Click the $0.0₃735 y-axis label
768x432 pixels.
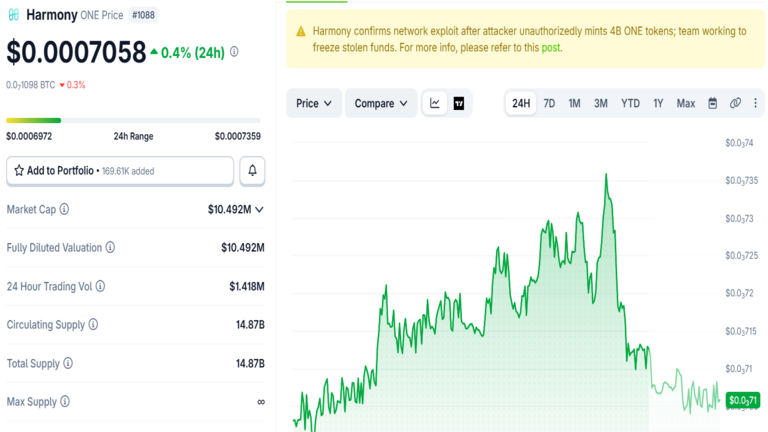coord(742,181)
